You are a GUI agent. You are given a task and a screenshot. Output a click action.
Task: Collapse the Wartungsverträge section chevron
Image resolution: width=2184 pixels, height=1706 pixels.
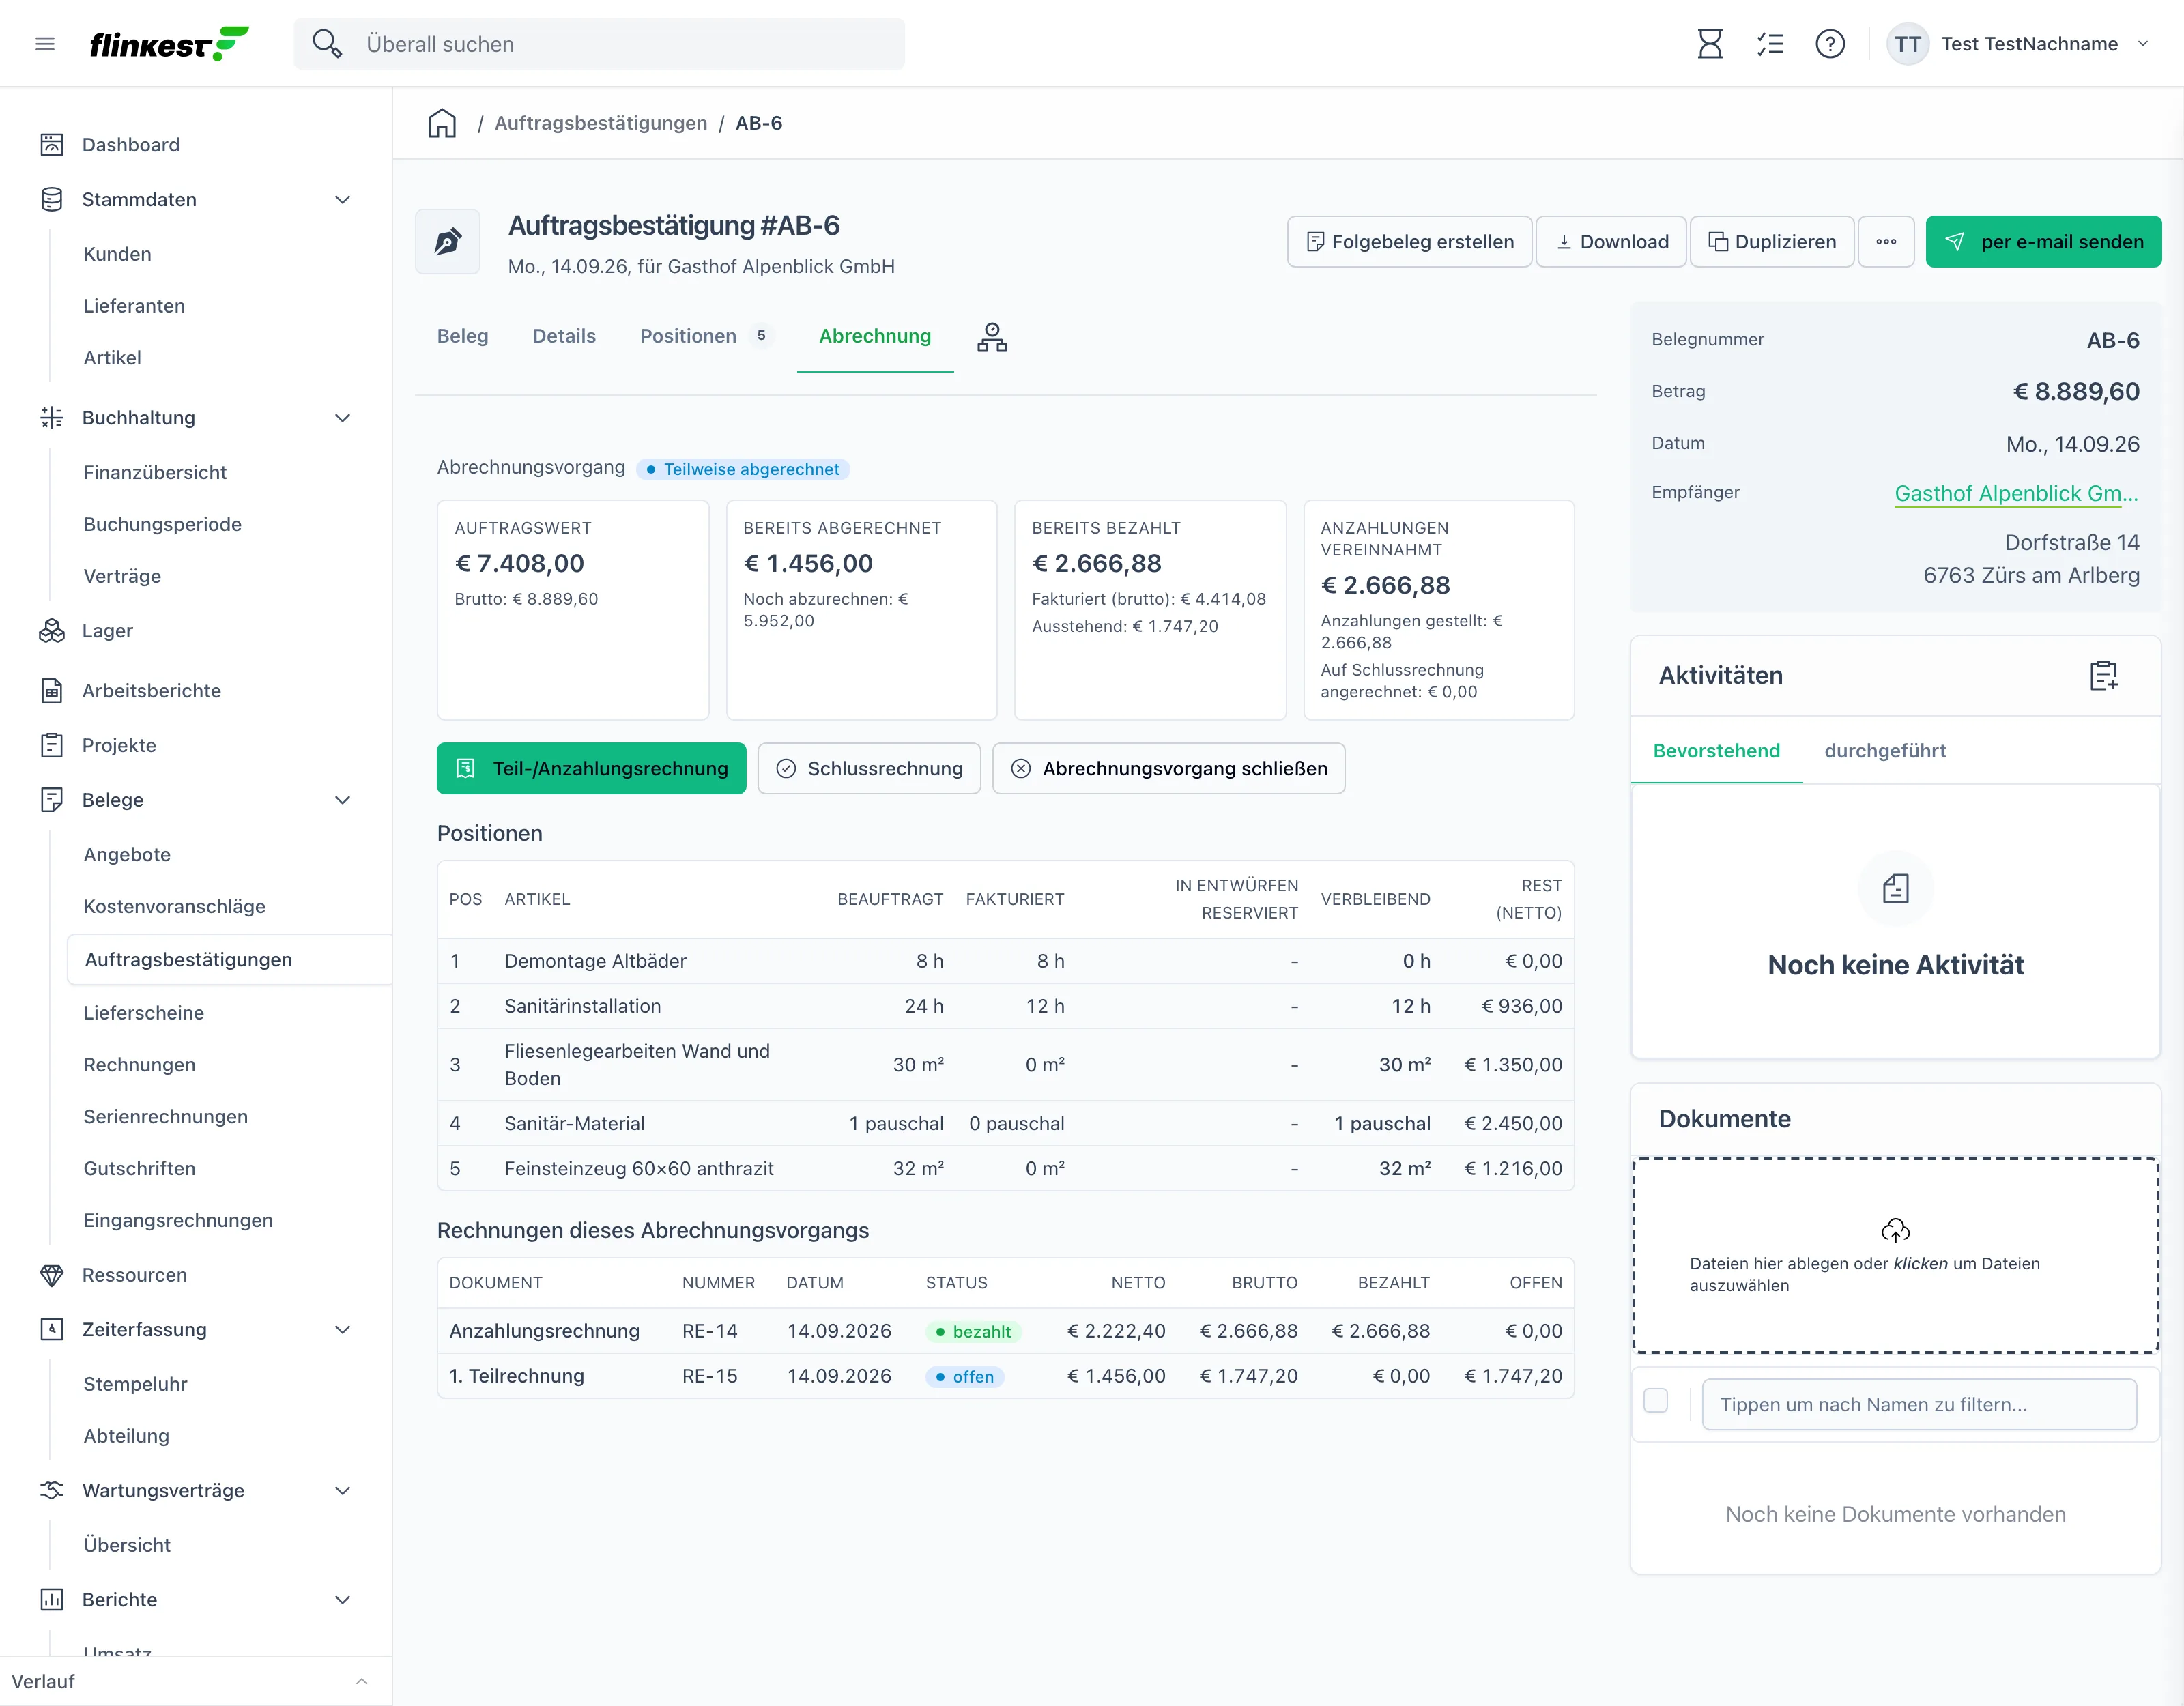[x=343, y=1491]
